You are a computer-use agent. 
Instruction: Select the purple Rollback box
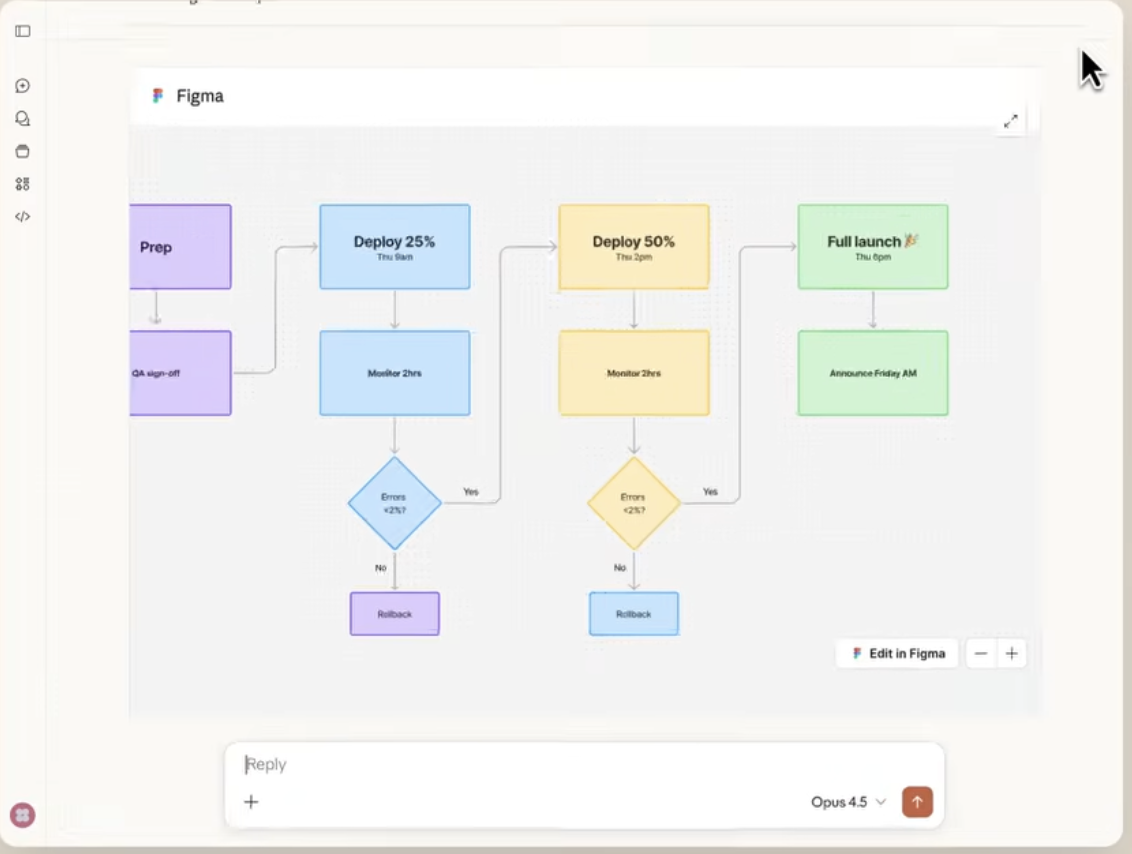[x=395, y=614]
